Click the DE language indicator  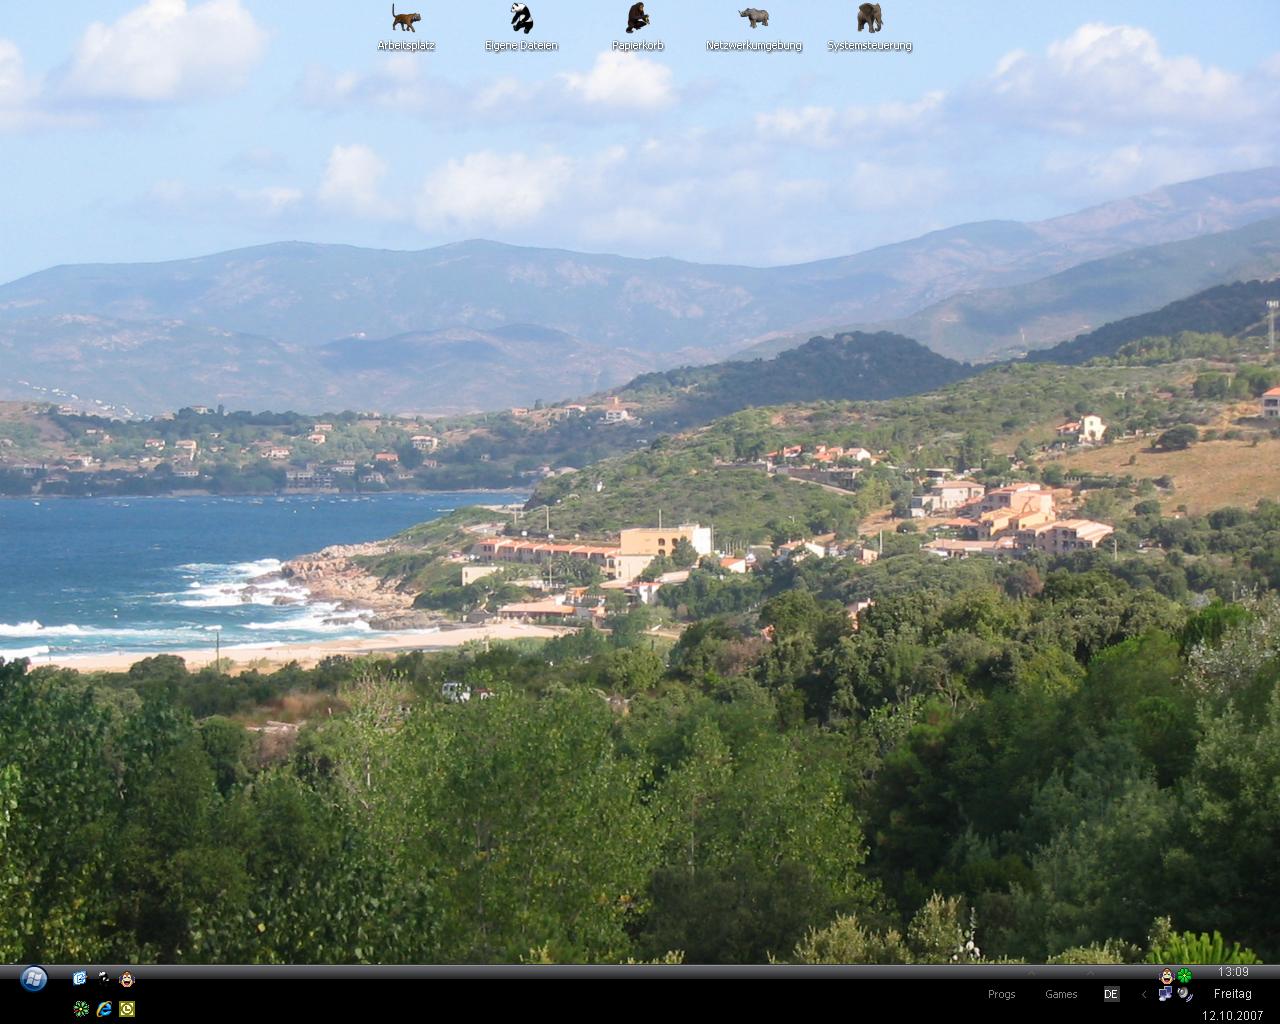[x=1111, y=994]
